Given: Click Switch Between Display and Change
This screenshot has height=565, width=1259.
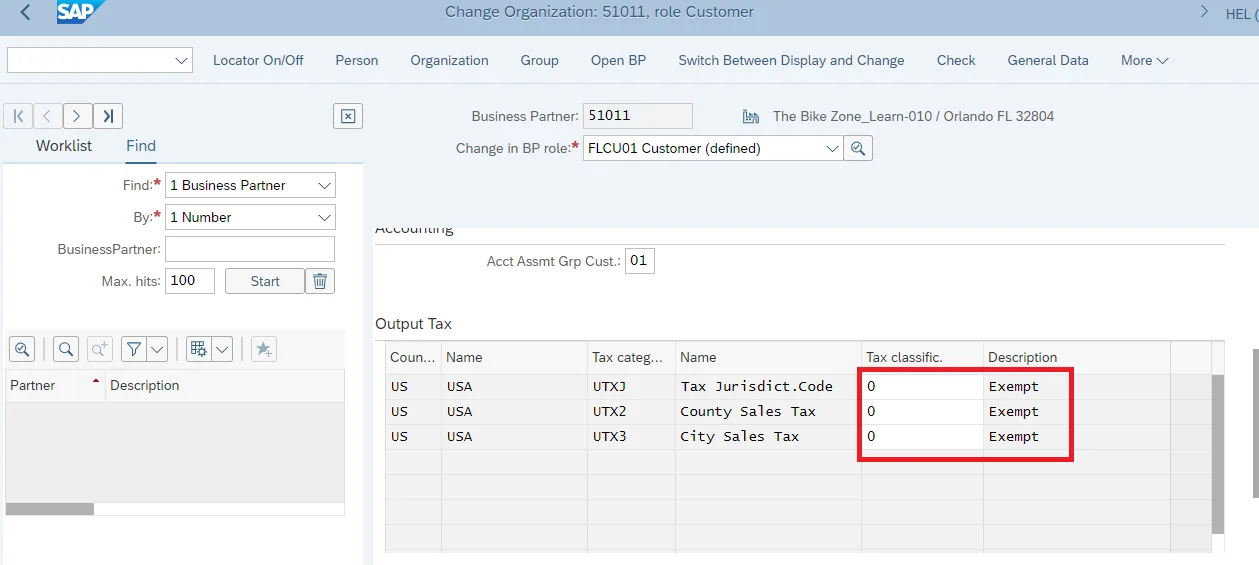Looking at the screenshot, I should click(791, 60).
